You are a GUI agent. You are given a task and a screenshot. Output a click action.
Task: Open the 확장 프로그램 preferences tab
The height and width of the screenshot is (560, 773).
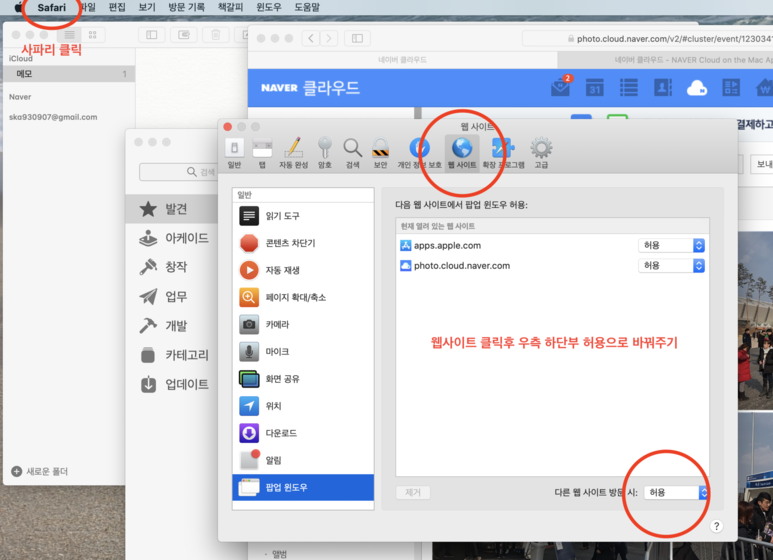pos(503,154)
